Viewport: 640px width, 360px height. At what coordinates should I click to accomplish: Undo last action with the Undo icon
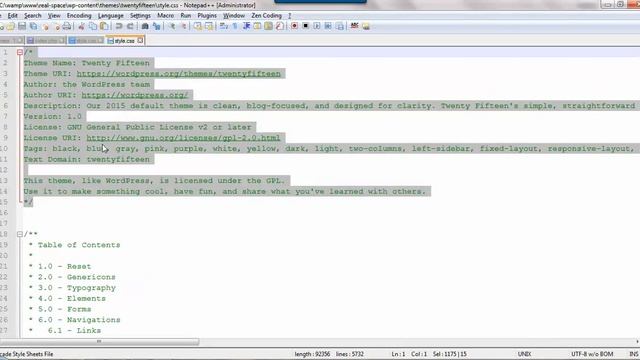click(119, 26)
